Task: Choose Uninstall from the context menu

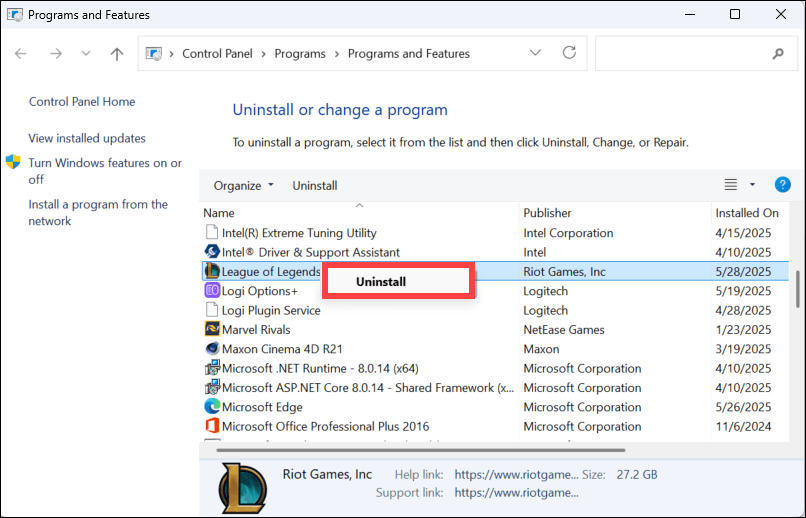Action: [x=381, y=282]
